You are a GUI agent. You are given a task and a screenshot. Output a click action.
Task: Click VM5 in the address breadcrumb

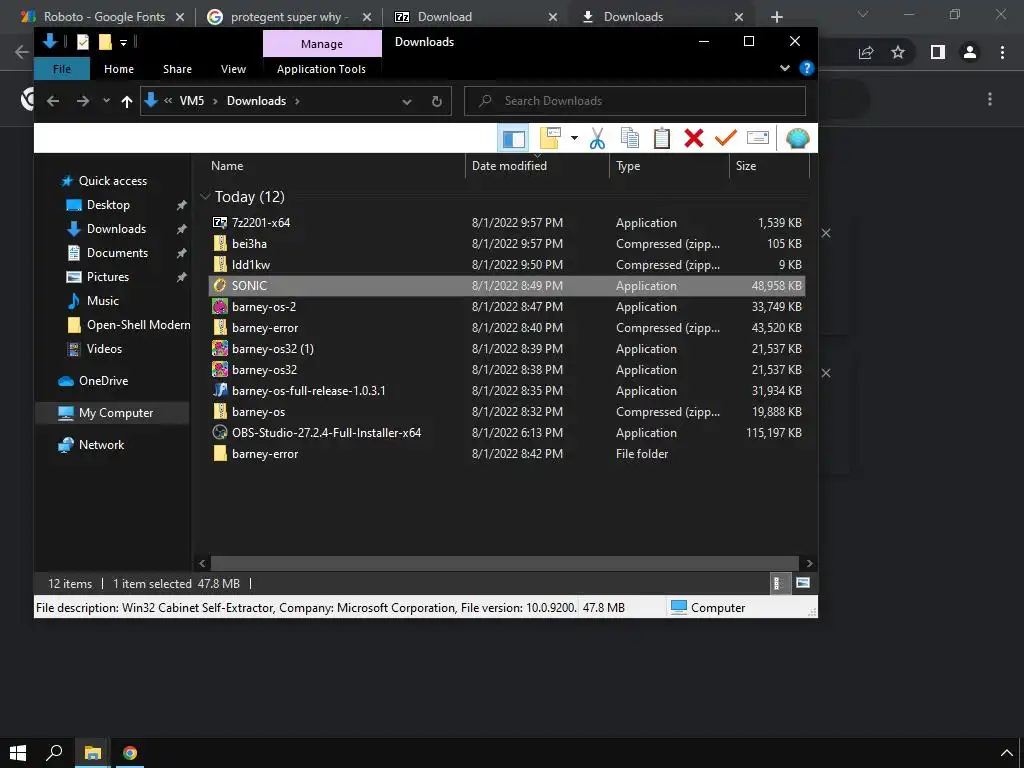192,101
